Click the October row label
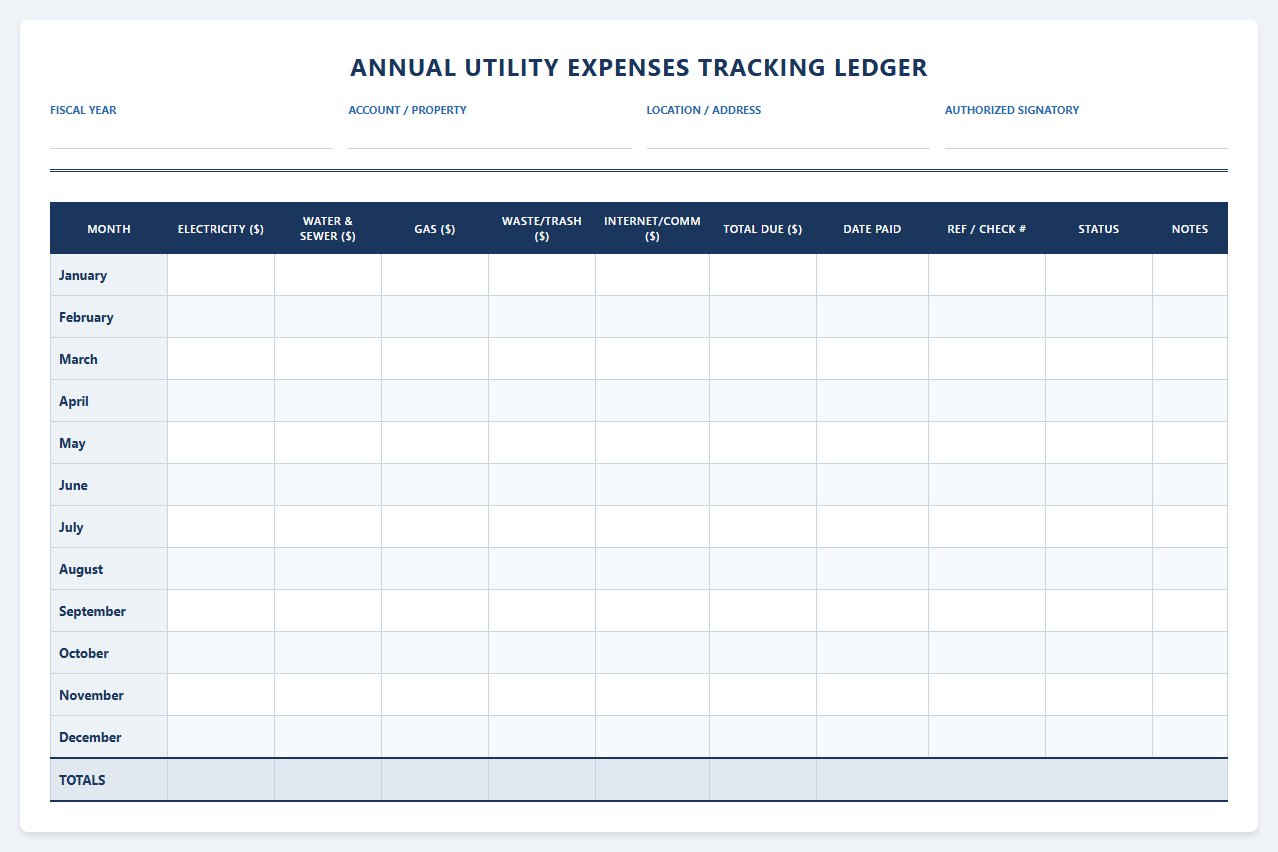Screen dimensions: 1278x852 (109, 653)
